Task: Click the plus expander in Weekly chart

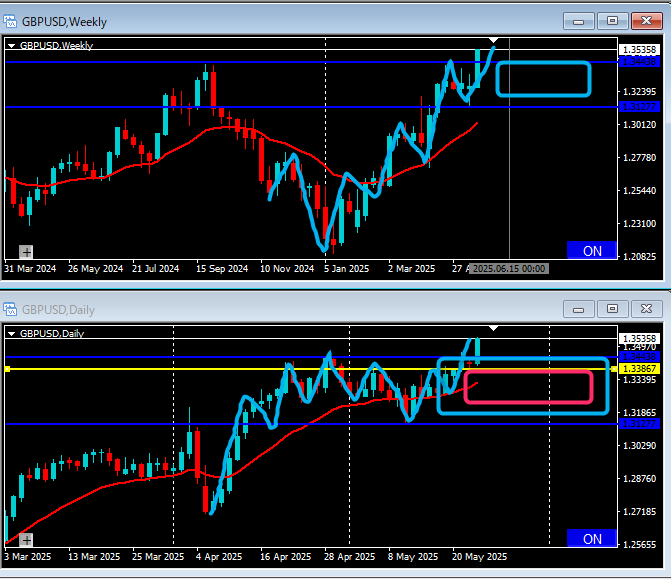Action: coord(27,252)
